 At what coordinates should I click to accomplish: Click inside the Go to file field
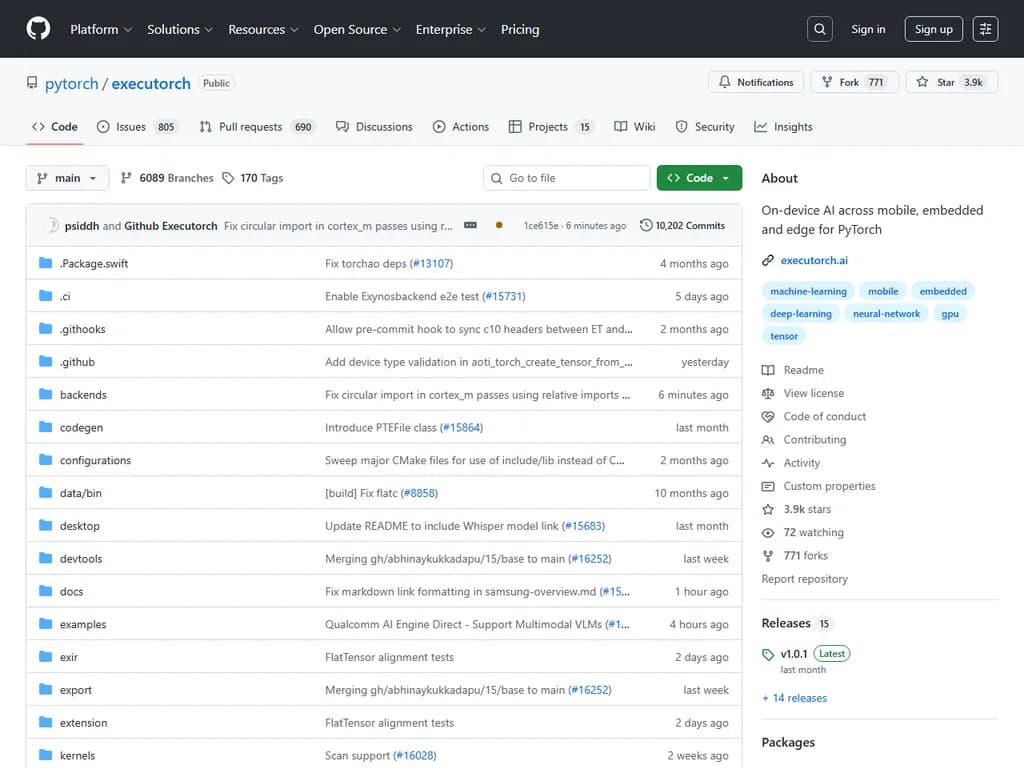[566, 177]
